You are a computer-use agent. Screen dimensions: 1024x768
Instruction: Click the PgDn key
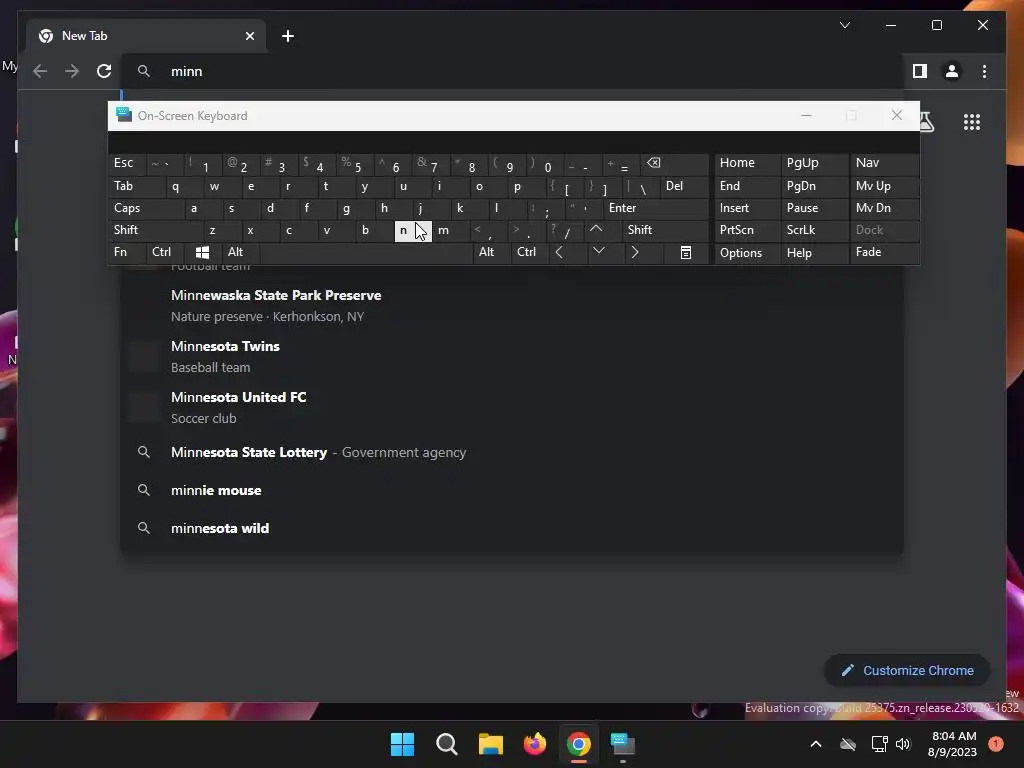click(815, 186)
